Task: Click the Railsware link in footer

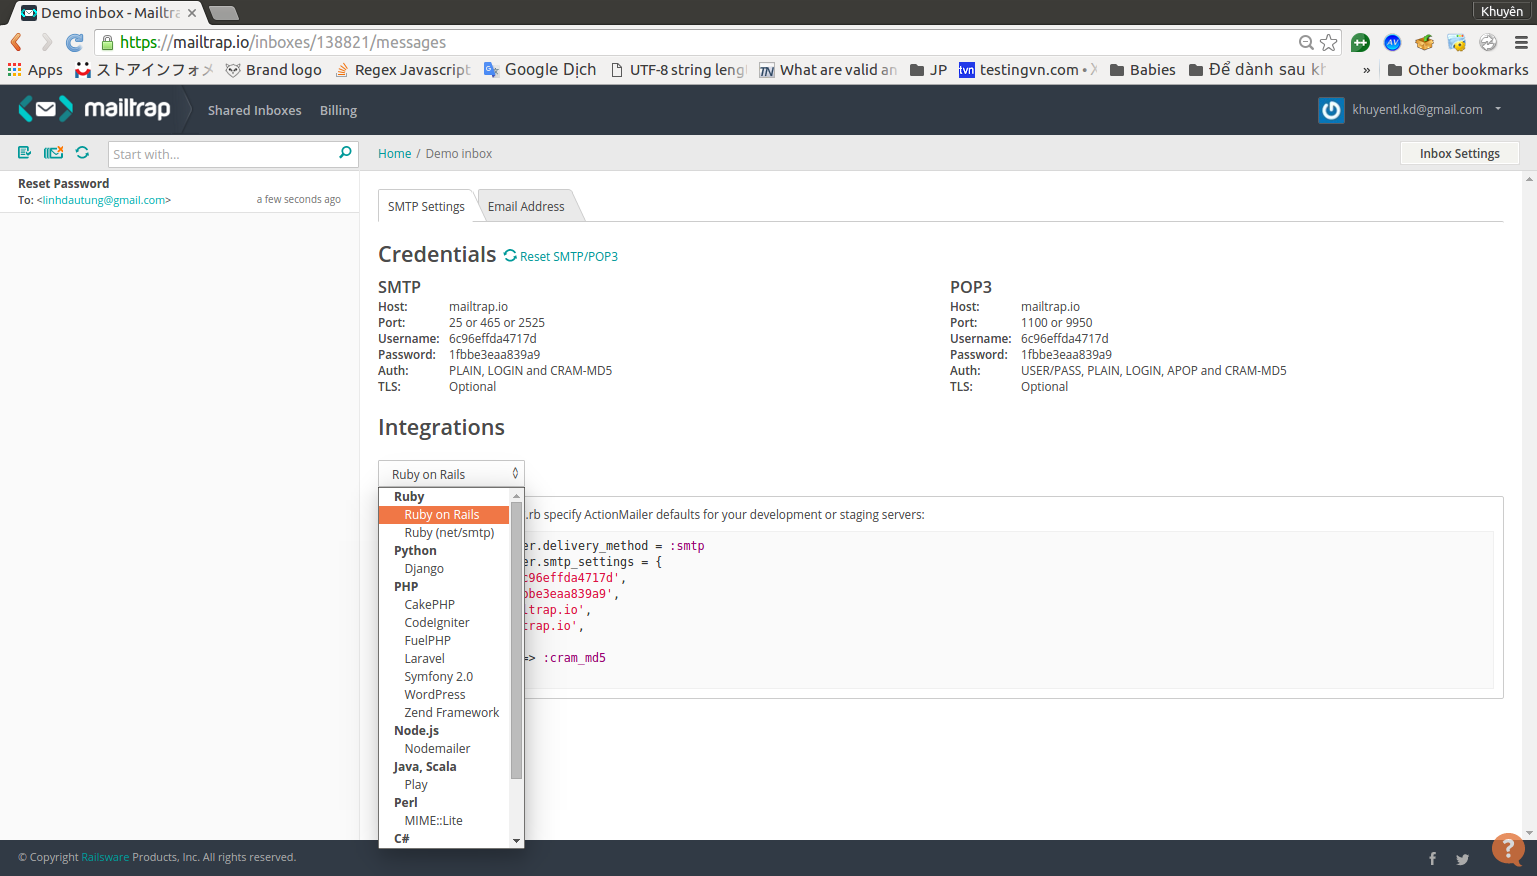Action: coord(105,857)
